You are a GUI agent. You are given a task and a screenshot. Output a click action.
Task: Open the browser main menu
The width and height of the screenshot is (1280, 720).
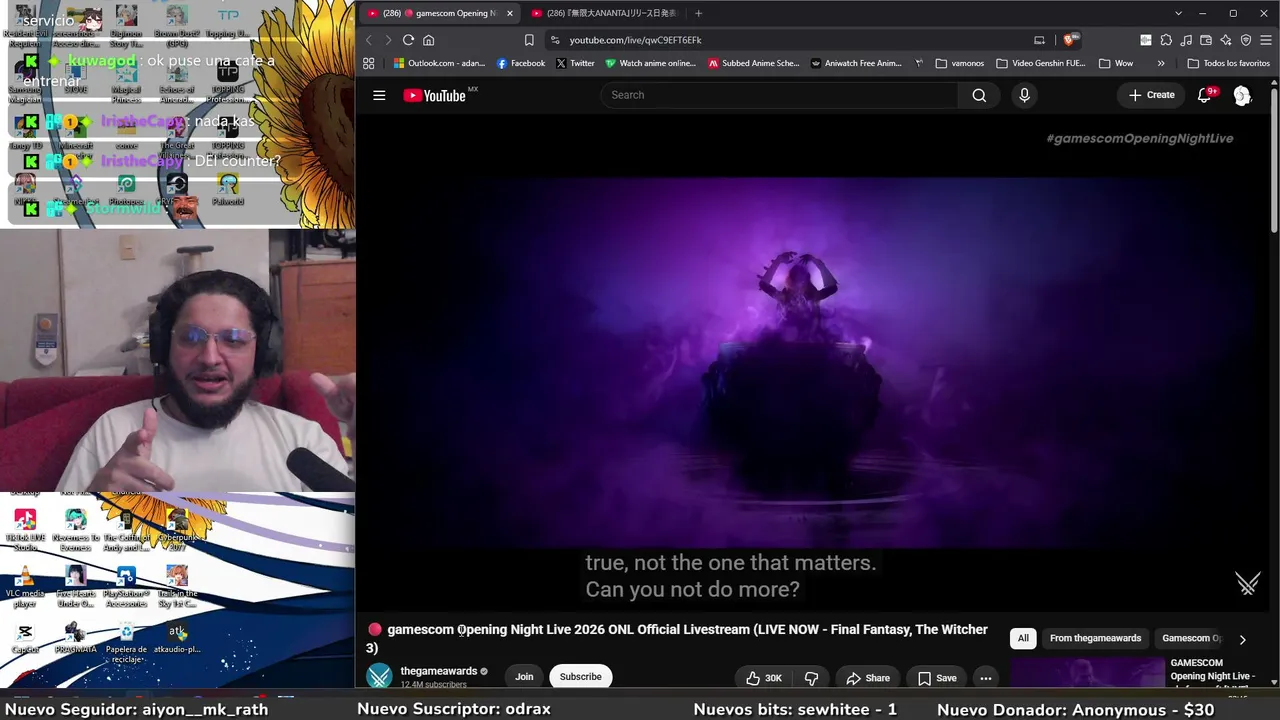tap(1266, 40)
